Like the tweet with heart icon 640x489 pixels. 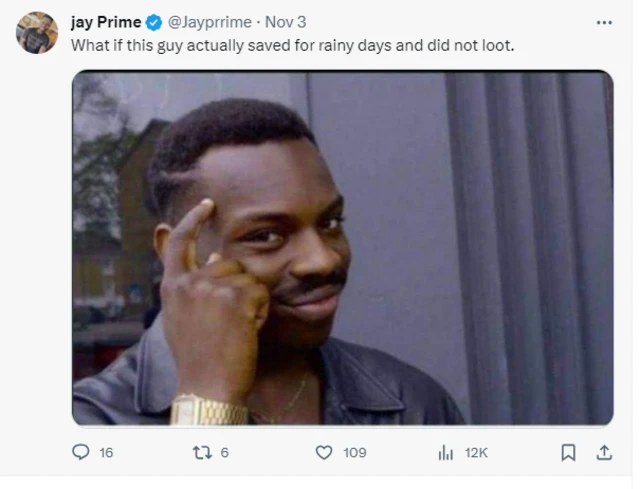tap(324, 453)
